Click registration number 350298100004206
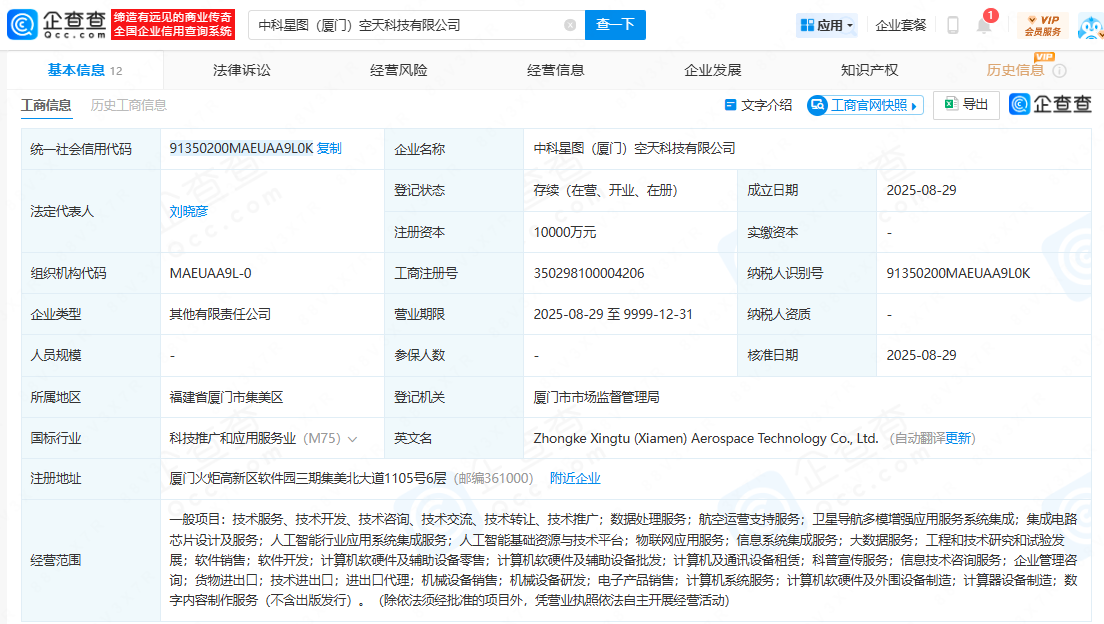Viewport: 1104px width, 624px height. (x=589, y=273)
